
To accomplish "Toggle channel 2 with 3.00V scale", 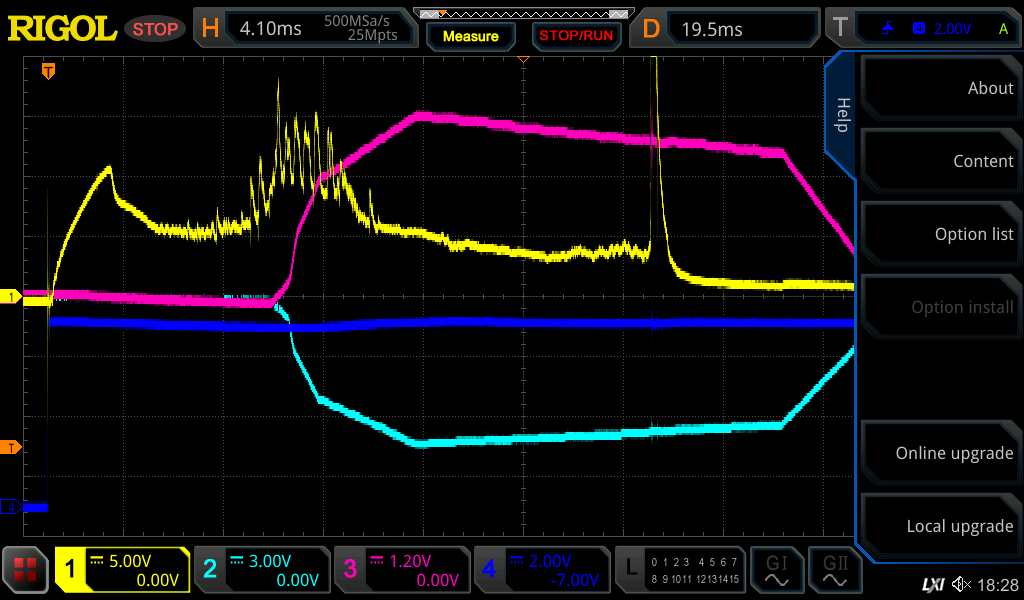I will click(x=261, y=570).
